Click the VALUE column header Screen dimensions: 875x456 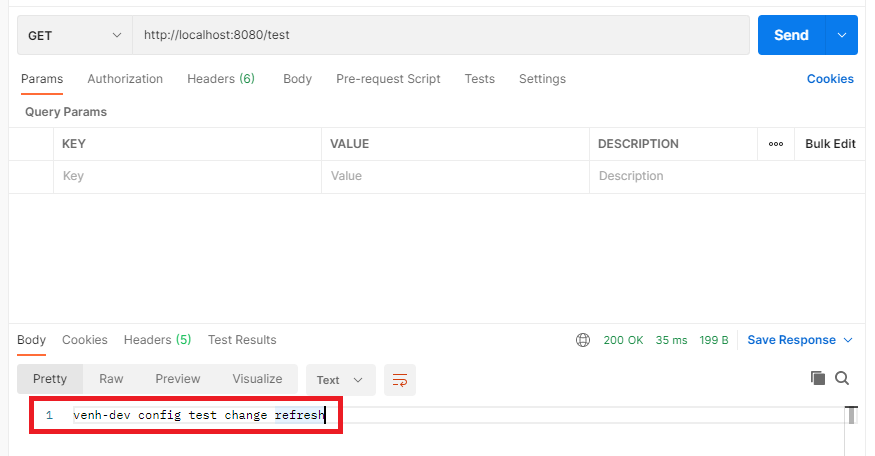(349, 144)
